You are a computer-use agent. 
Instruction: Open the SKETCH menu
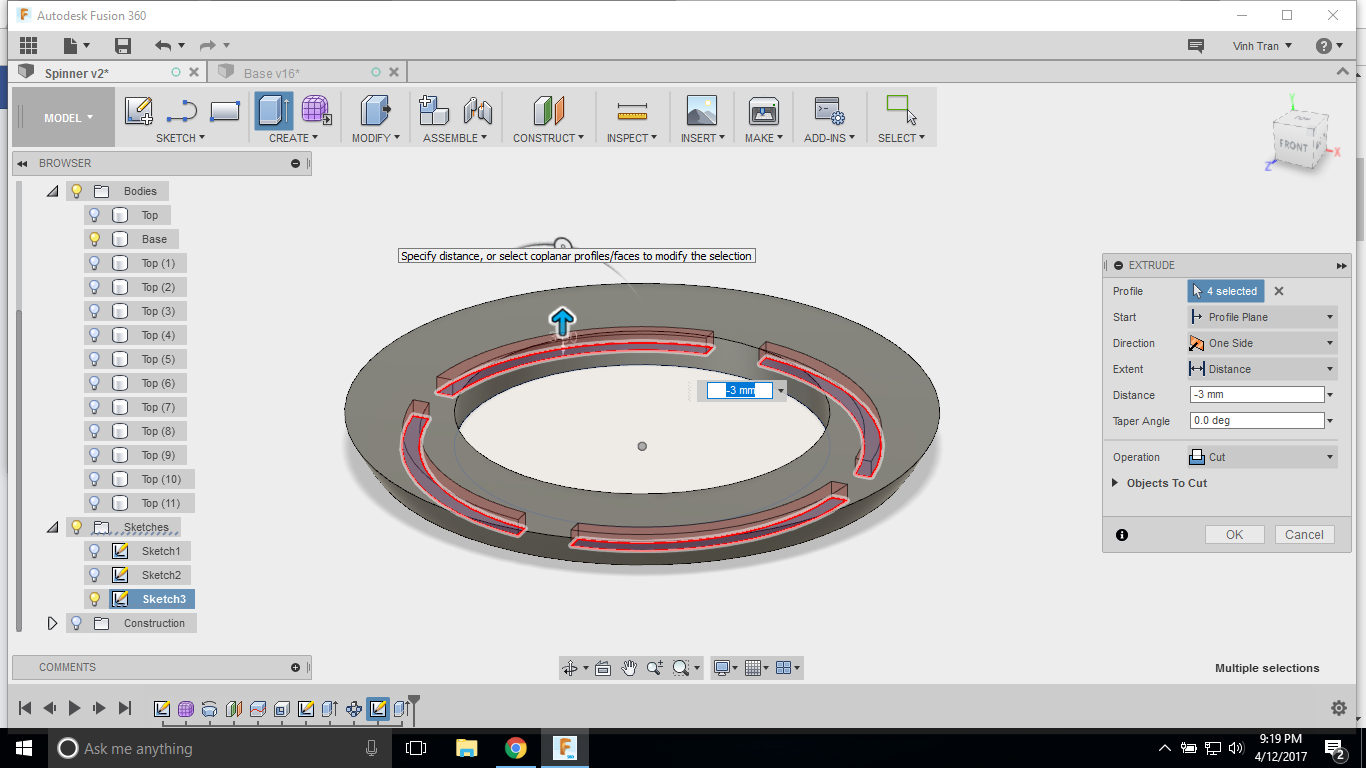(x=180, y=138)
